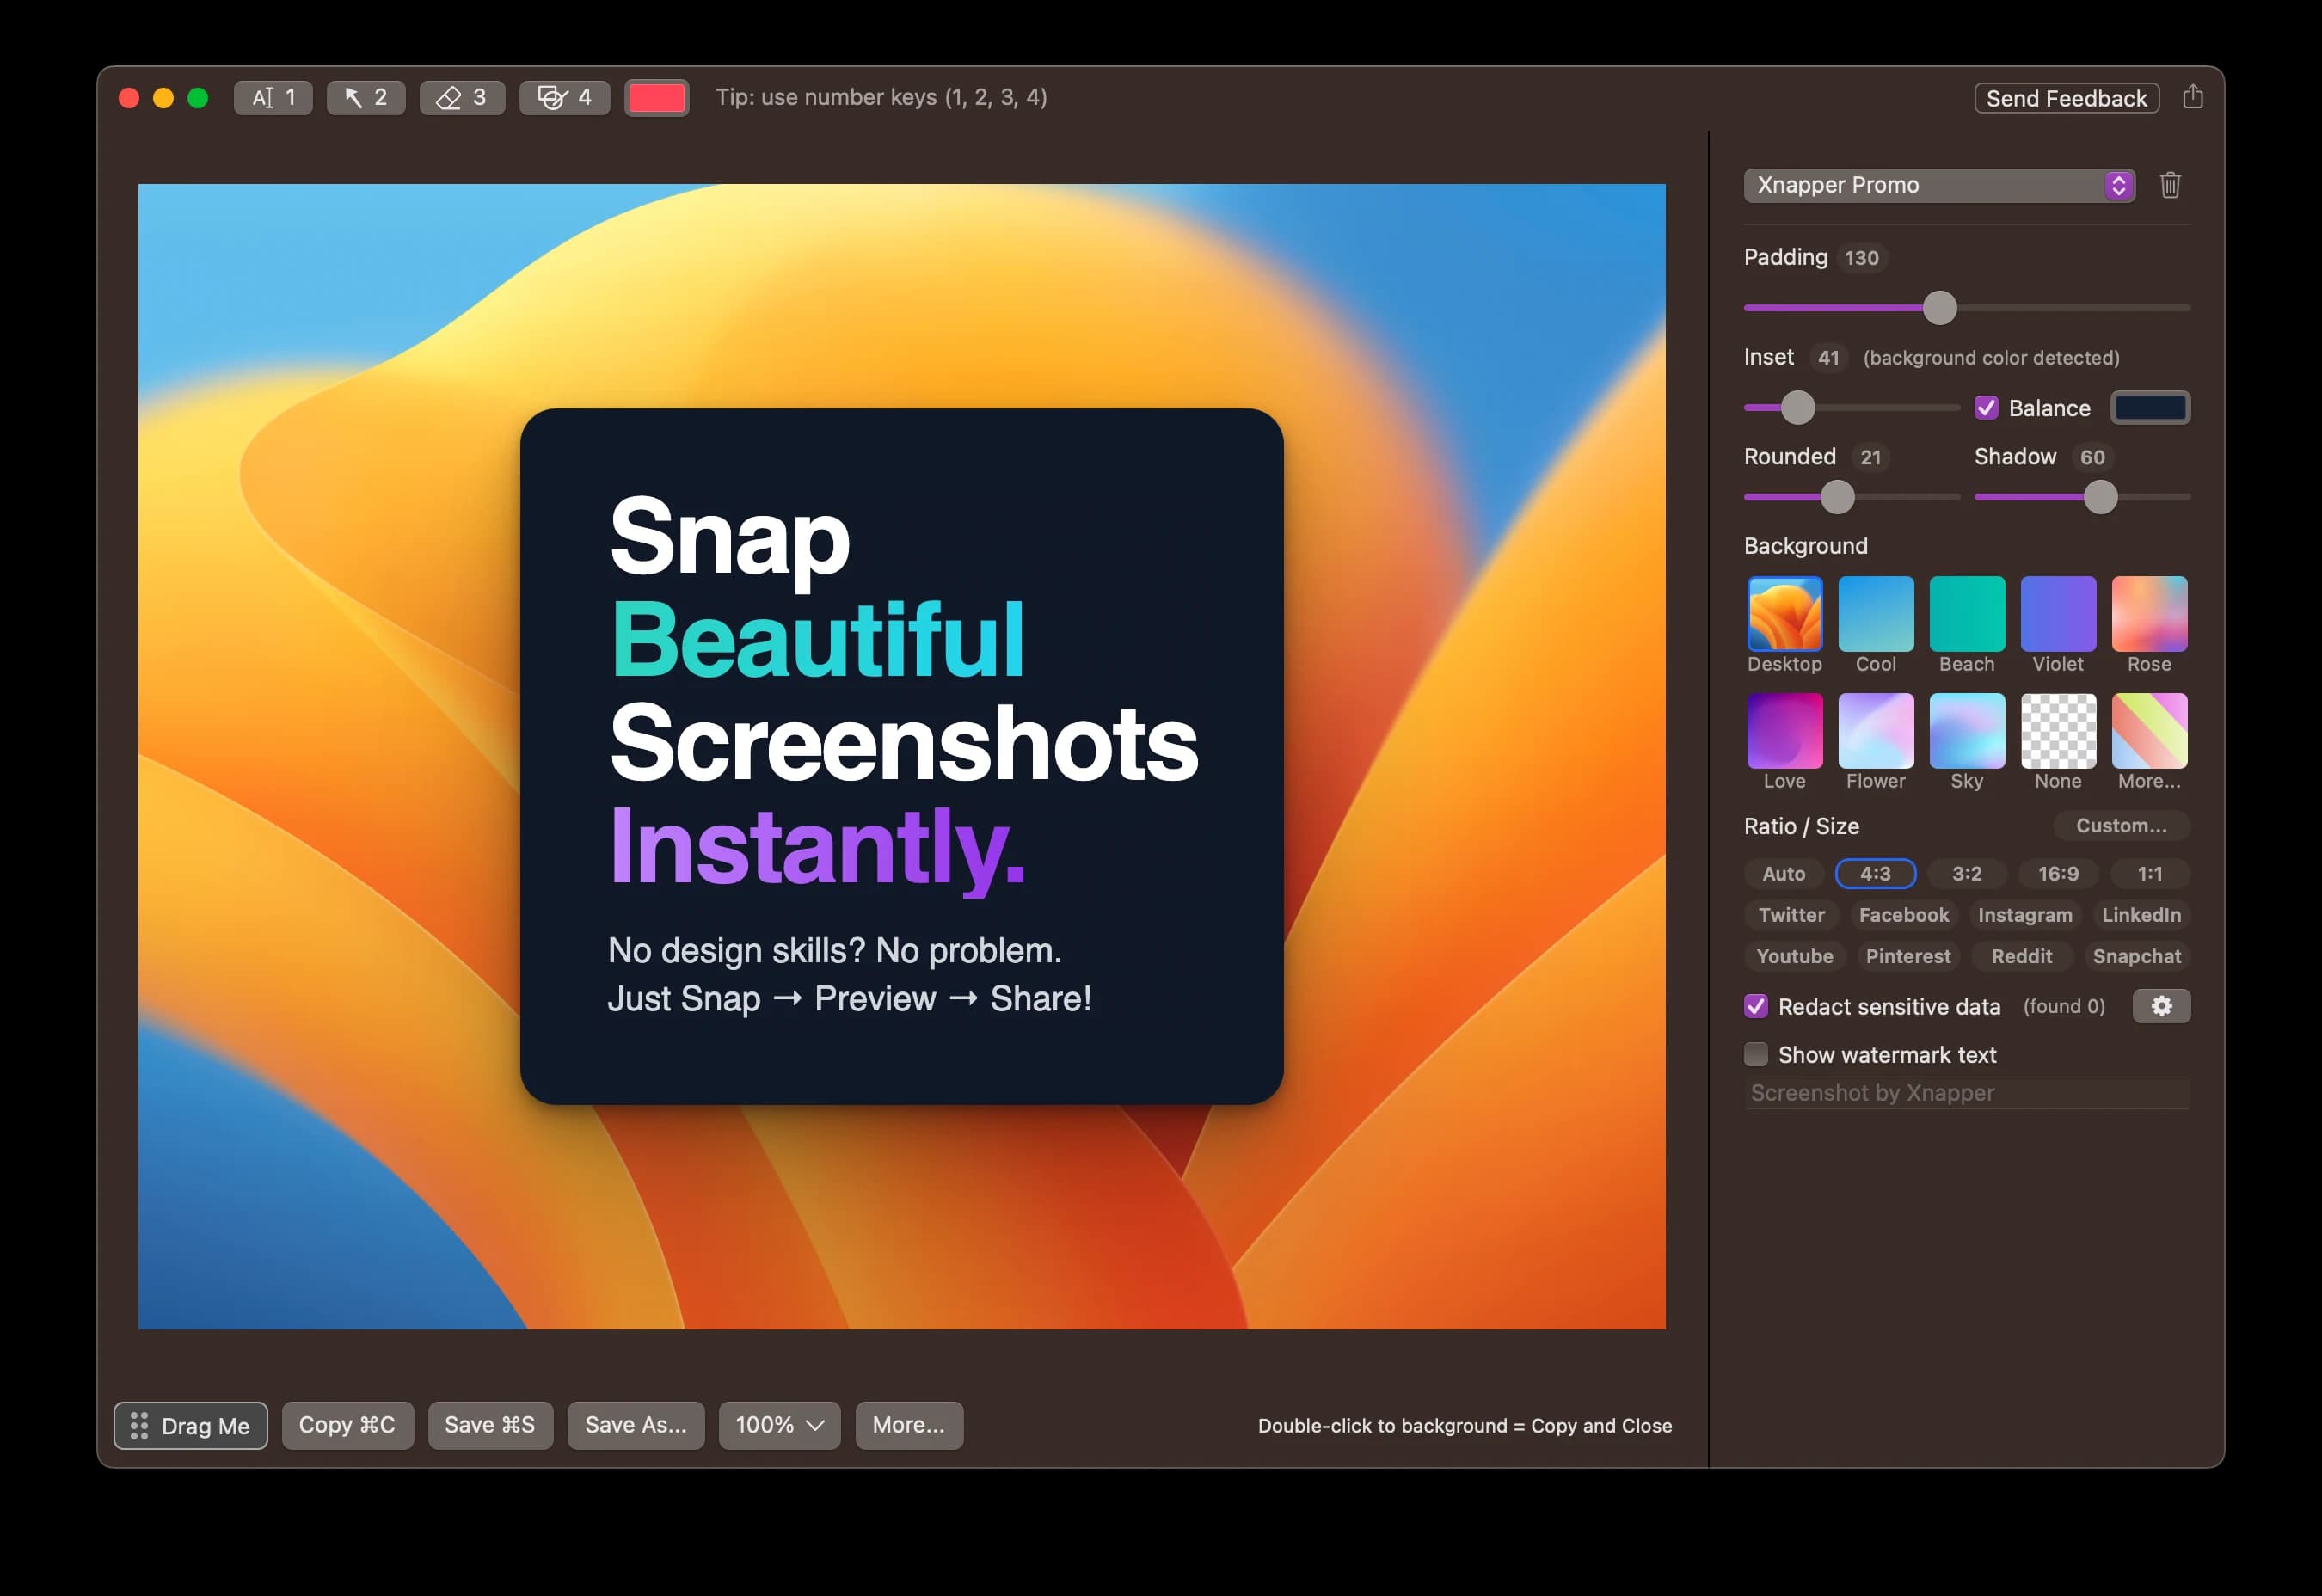Select the Pinterest size preset
This screenshot has height=1596, width=2322.
(1907, 956)
